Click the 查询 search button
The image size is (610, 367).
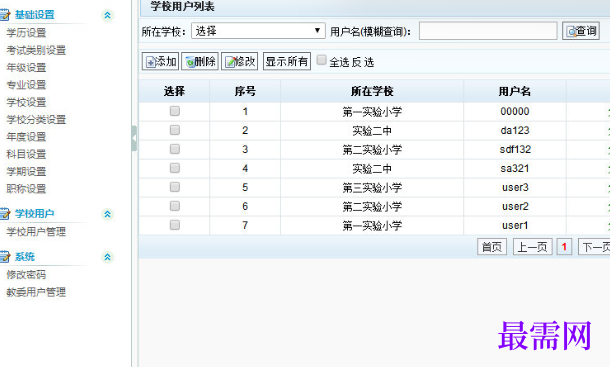(x=581, y=31)
